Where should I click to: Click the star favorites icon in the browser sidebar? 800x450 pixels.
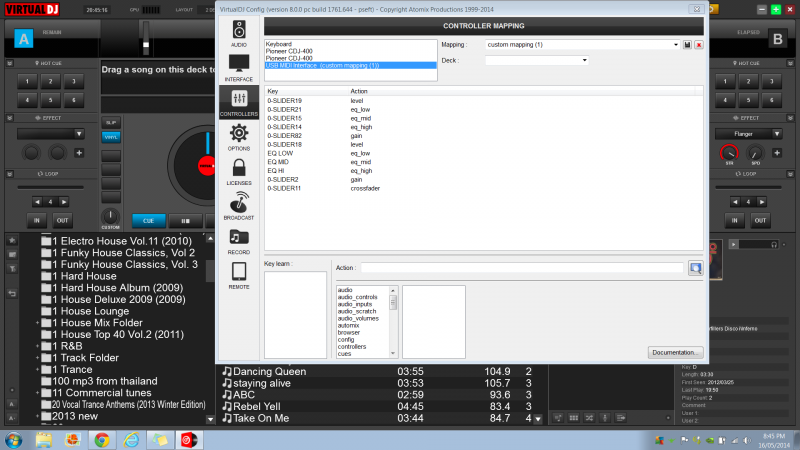click(12, 240)
